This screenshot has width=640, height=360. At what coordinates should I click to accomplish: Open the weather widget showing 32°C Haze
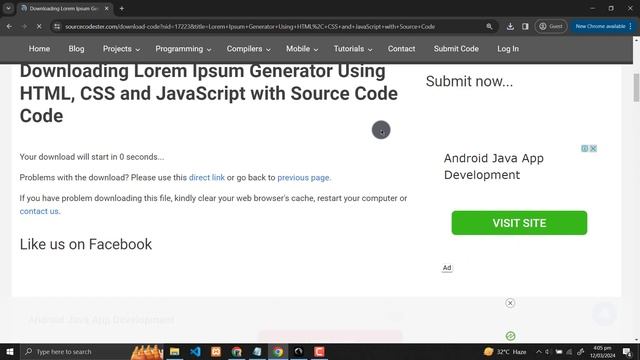[505, 351]
